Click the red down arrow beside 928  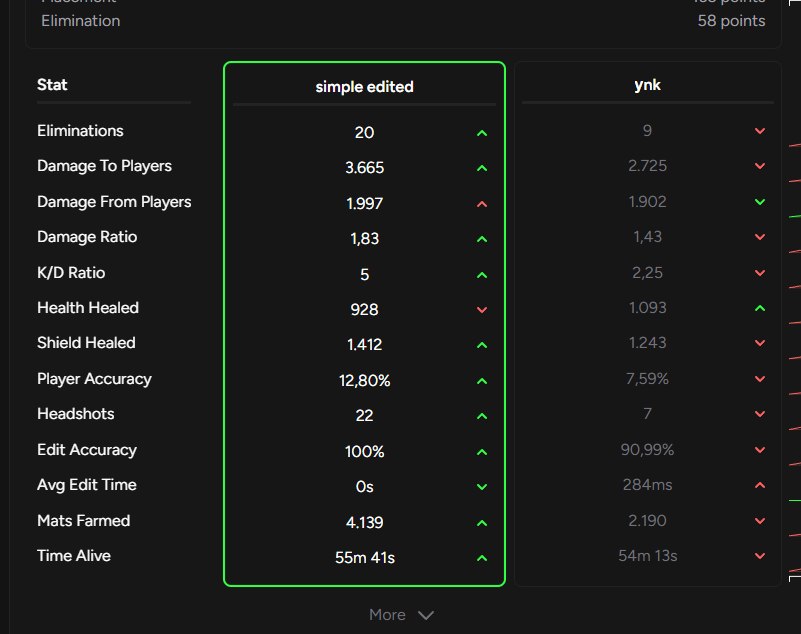pos(482,310)
